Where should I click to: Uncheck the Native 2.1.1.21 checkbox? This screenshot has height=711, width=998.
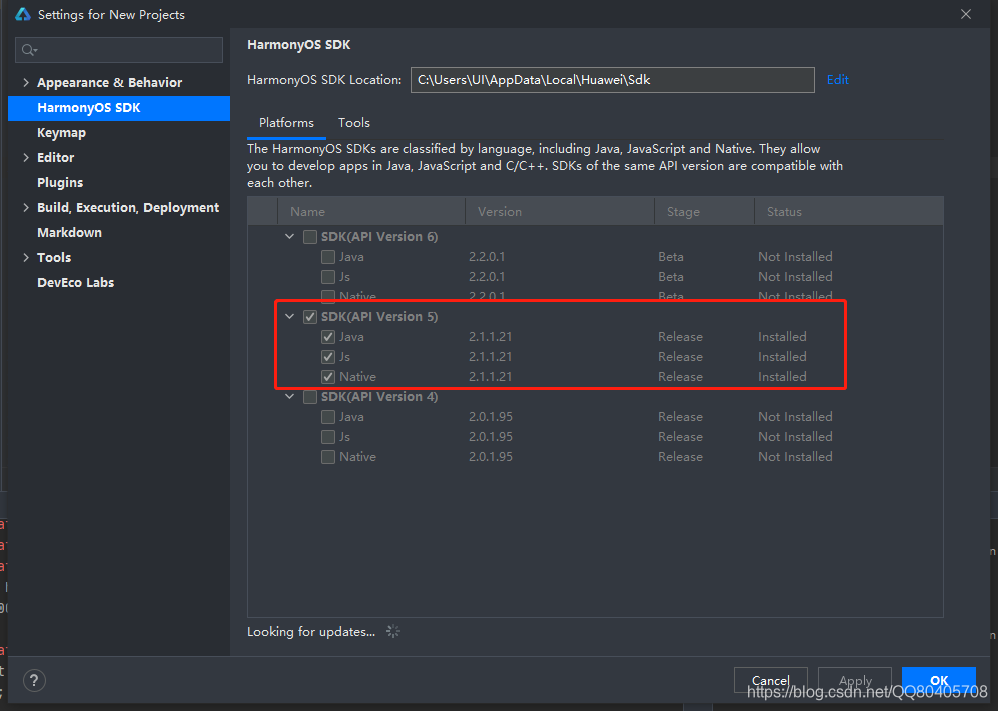point(328,377)
